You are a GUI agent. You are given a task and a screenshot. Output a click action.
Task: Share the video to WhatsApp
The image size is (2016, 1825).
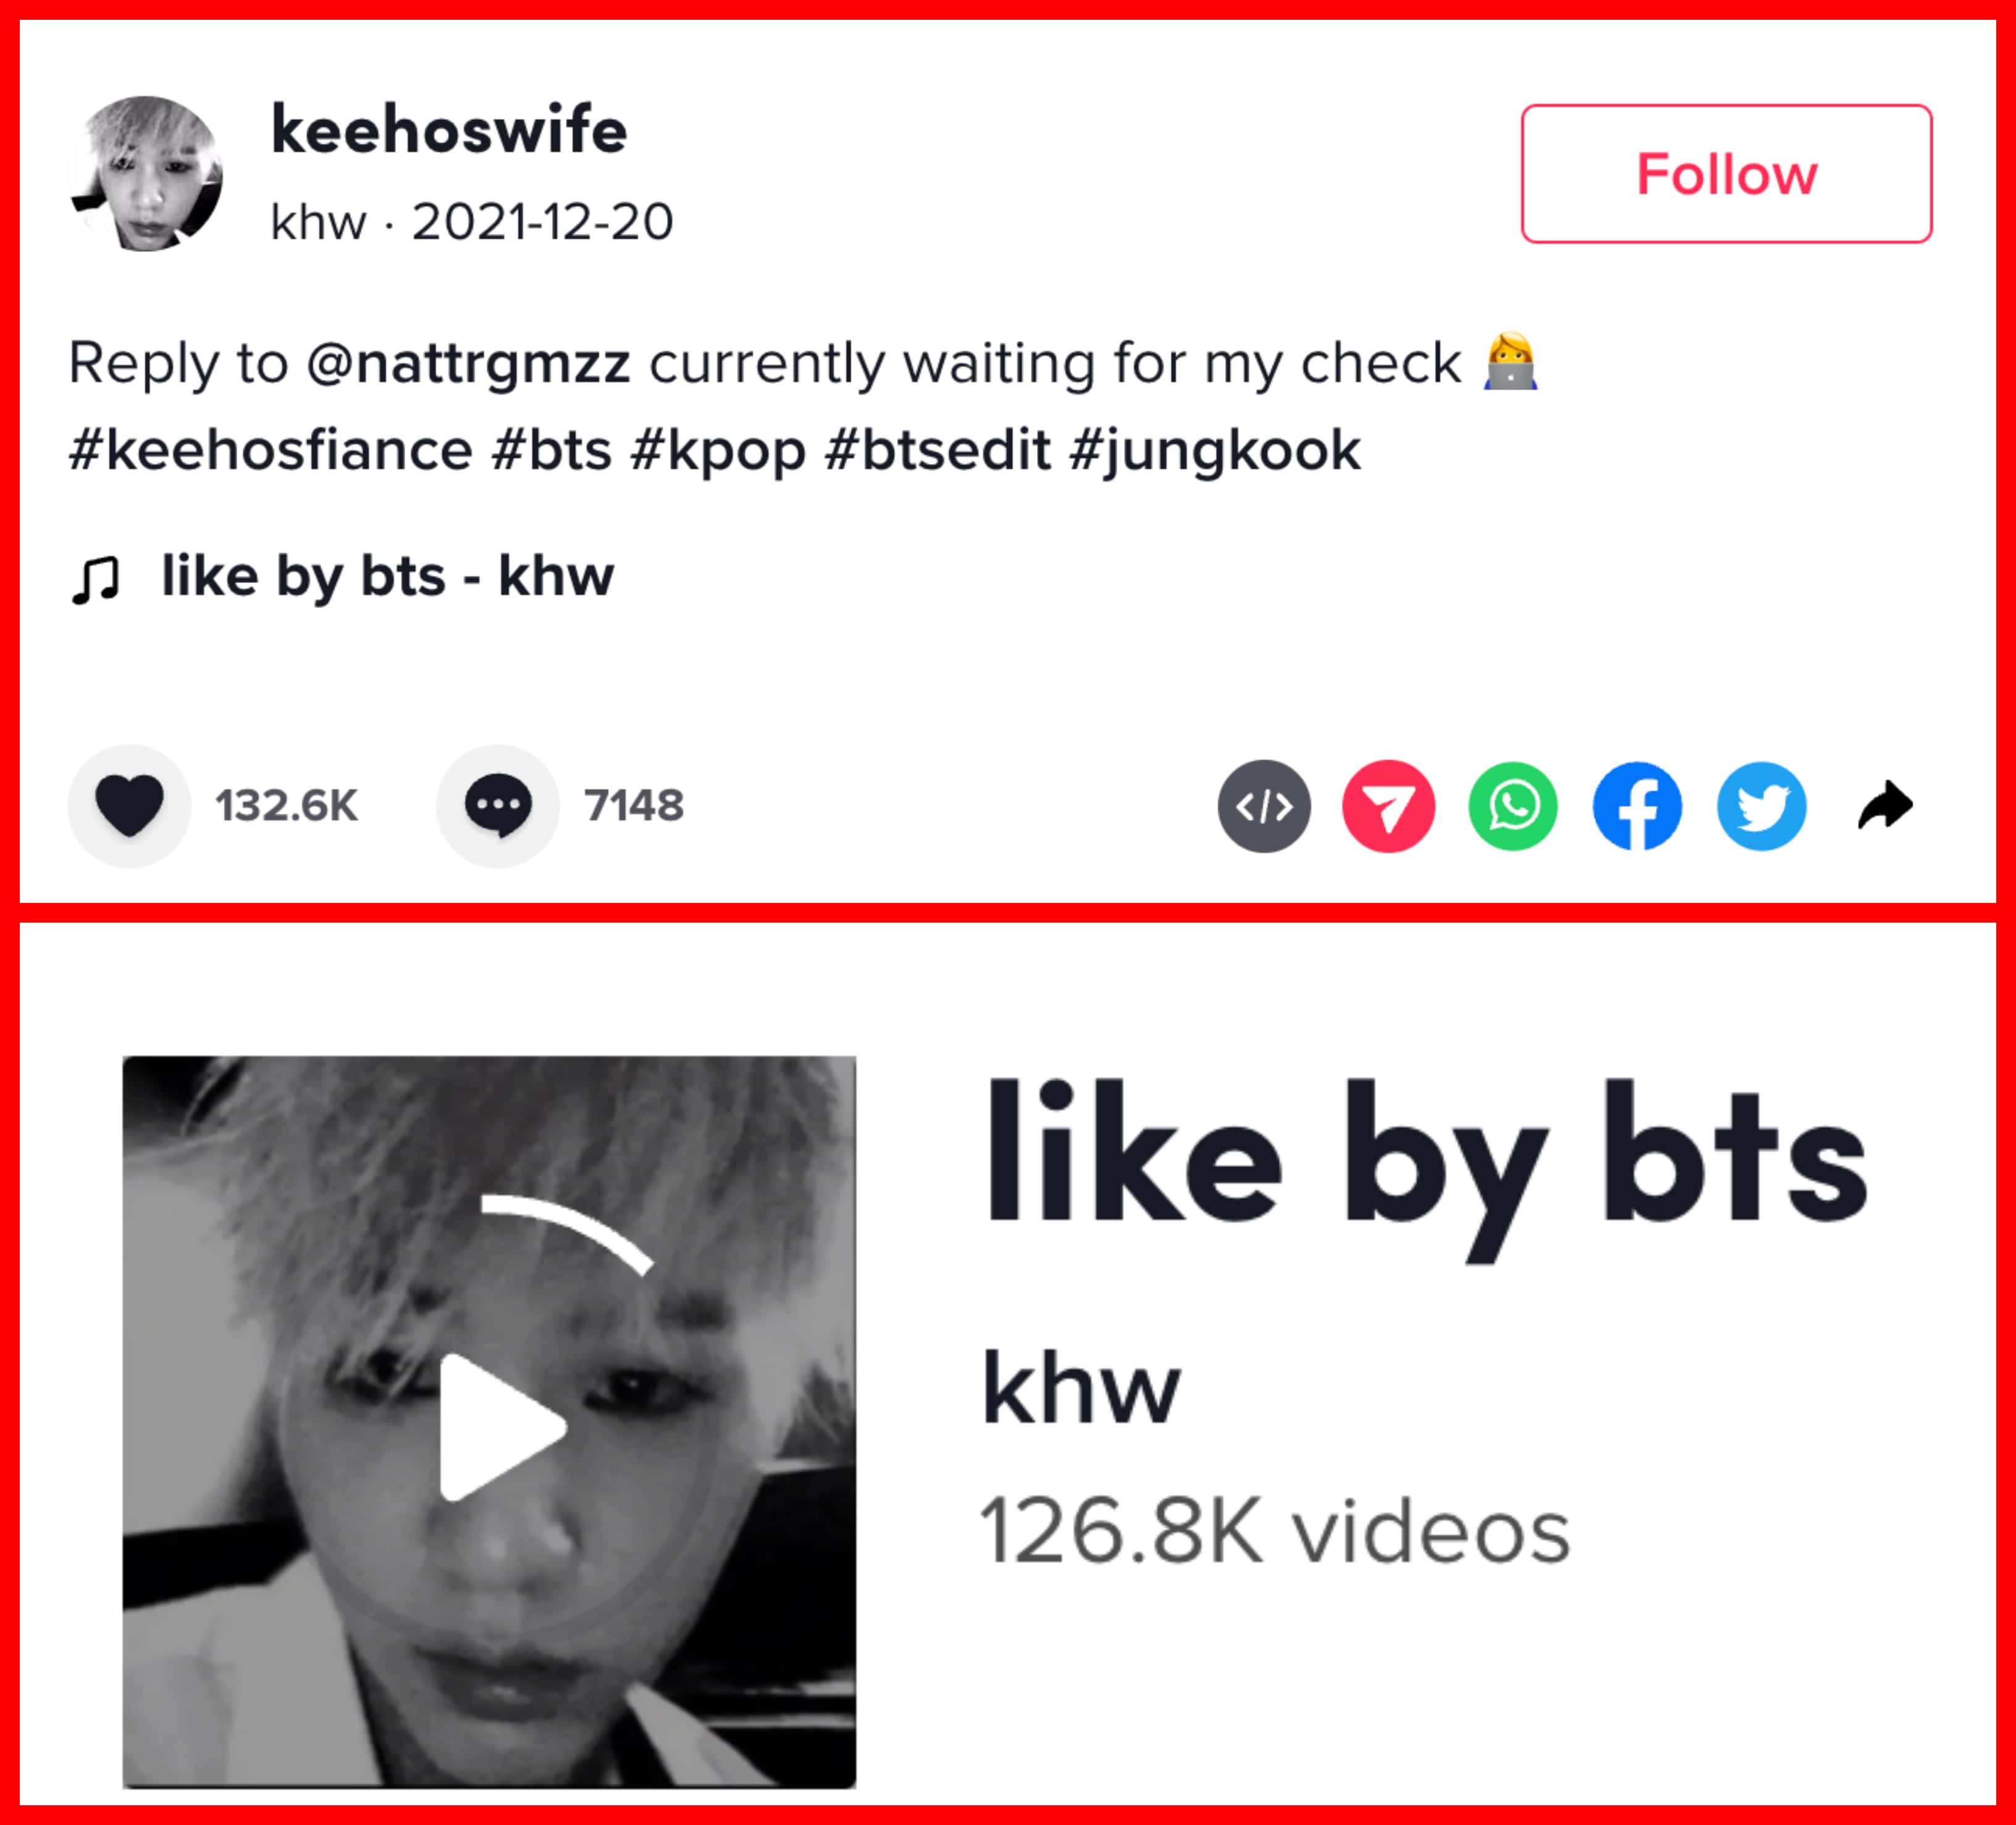coord(1513,806)
